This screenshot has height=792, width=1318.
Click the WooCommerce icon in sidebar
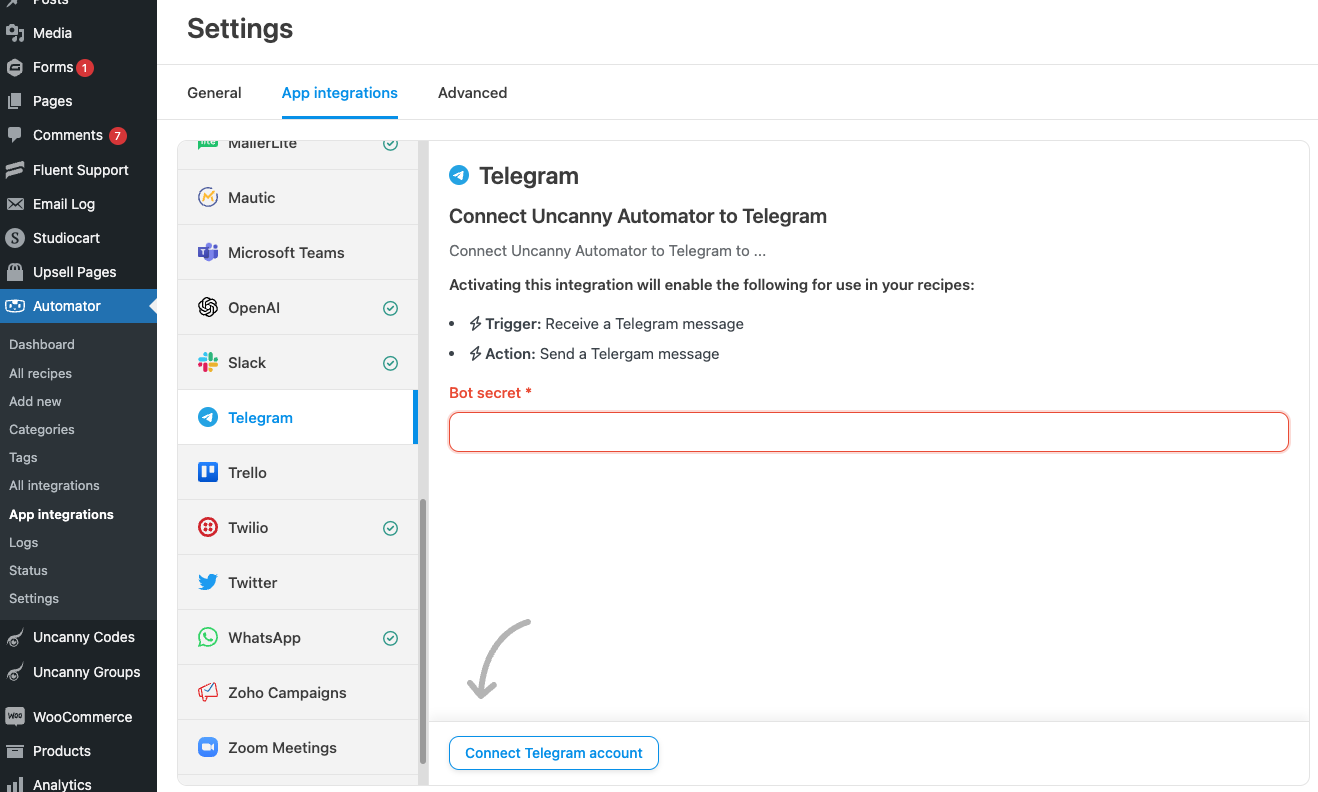(x=15, y=717)
